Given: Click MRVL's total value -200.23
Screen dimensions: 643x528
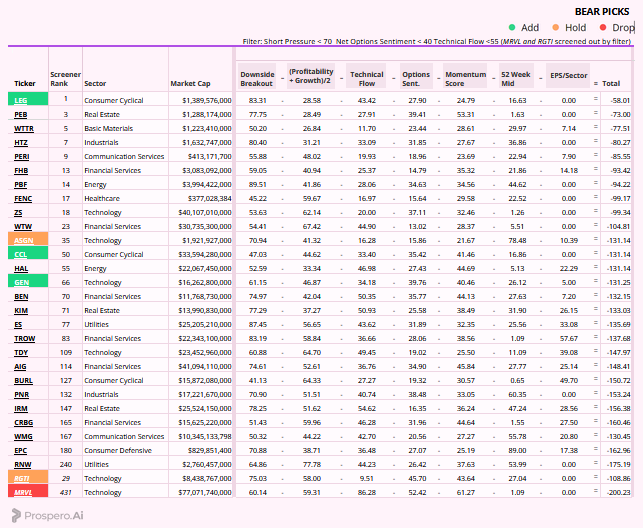Looking at the screenshot, I should click(618, 492).
